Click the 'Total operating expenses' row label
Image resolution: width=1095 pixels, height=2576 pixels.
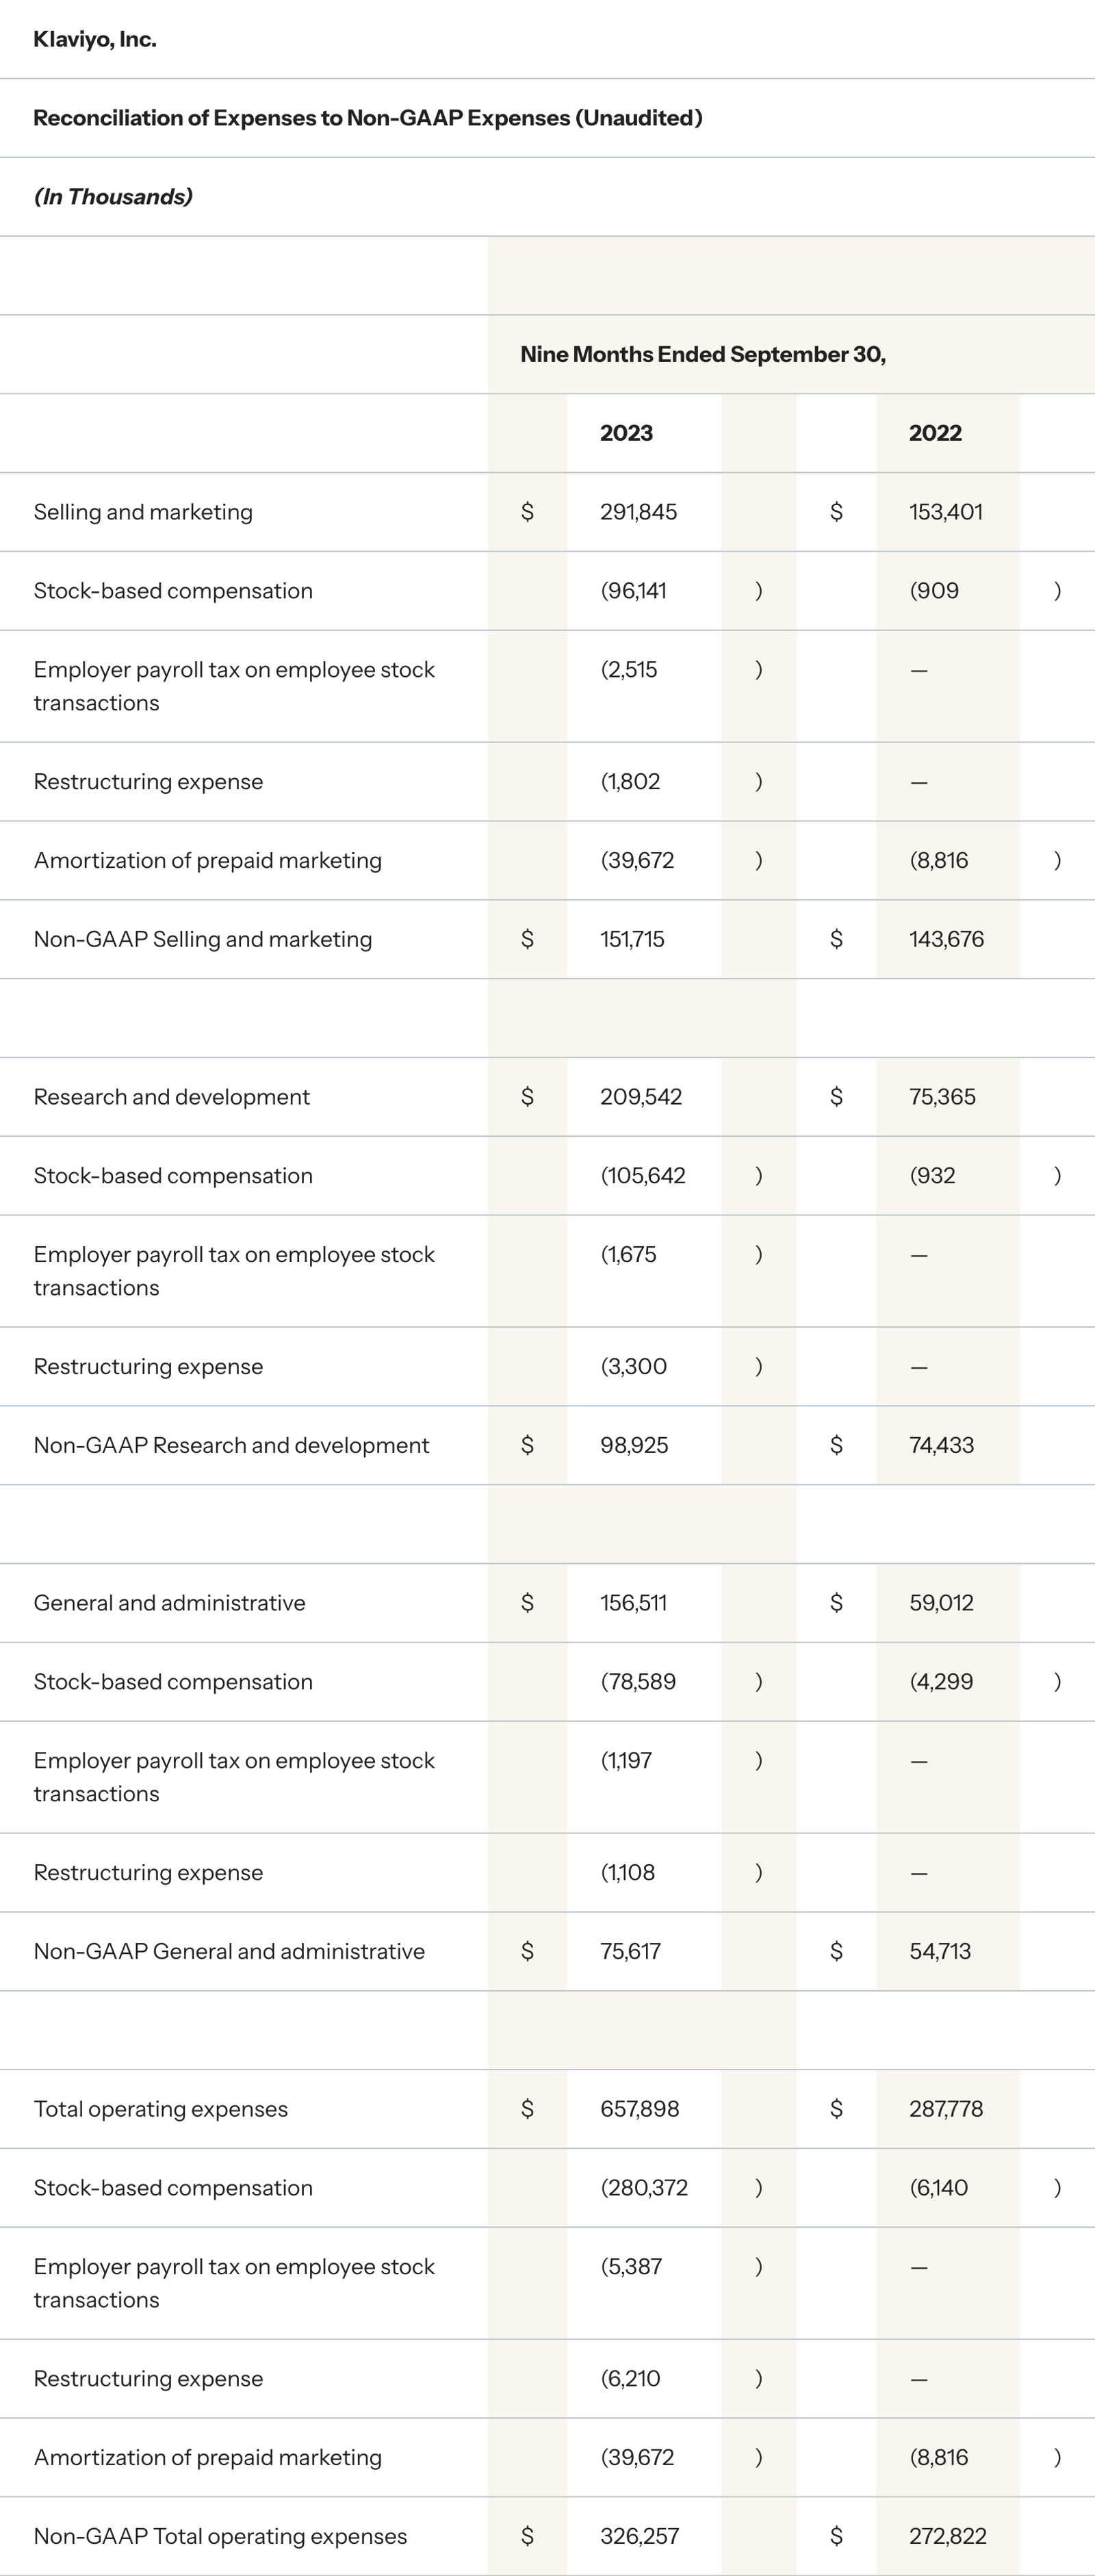pyautogui.click(x=161, y=2109)
